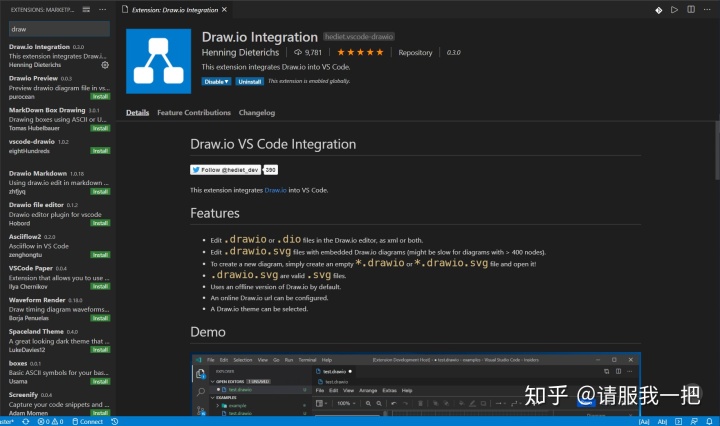Install boxes extension by Usama
This screenshot has height=426, width=720.
(x=100, y=381)
